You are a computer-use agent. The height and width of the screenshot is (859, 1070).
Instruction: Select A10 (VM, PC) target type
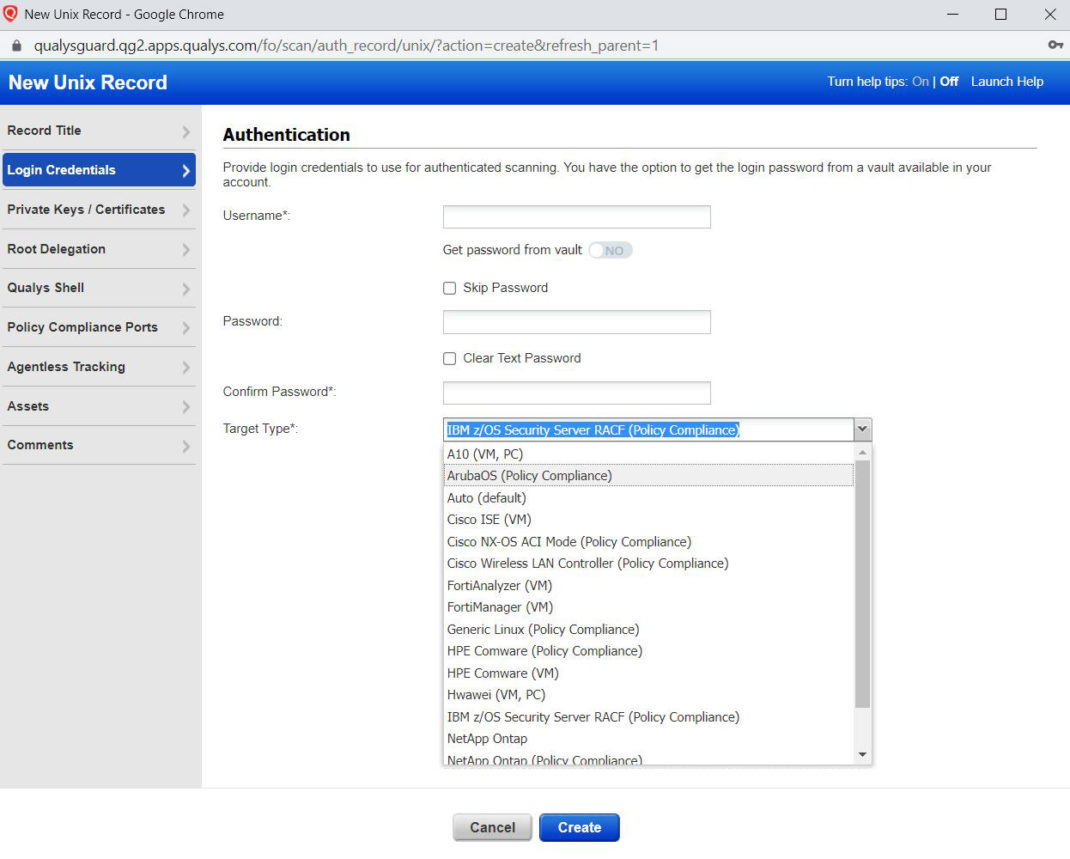click(648, 454)
